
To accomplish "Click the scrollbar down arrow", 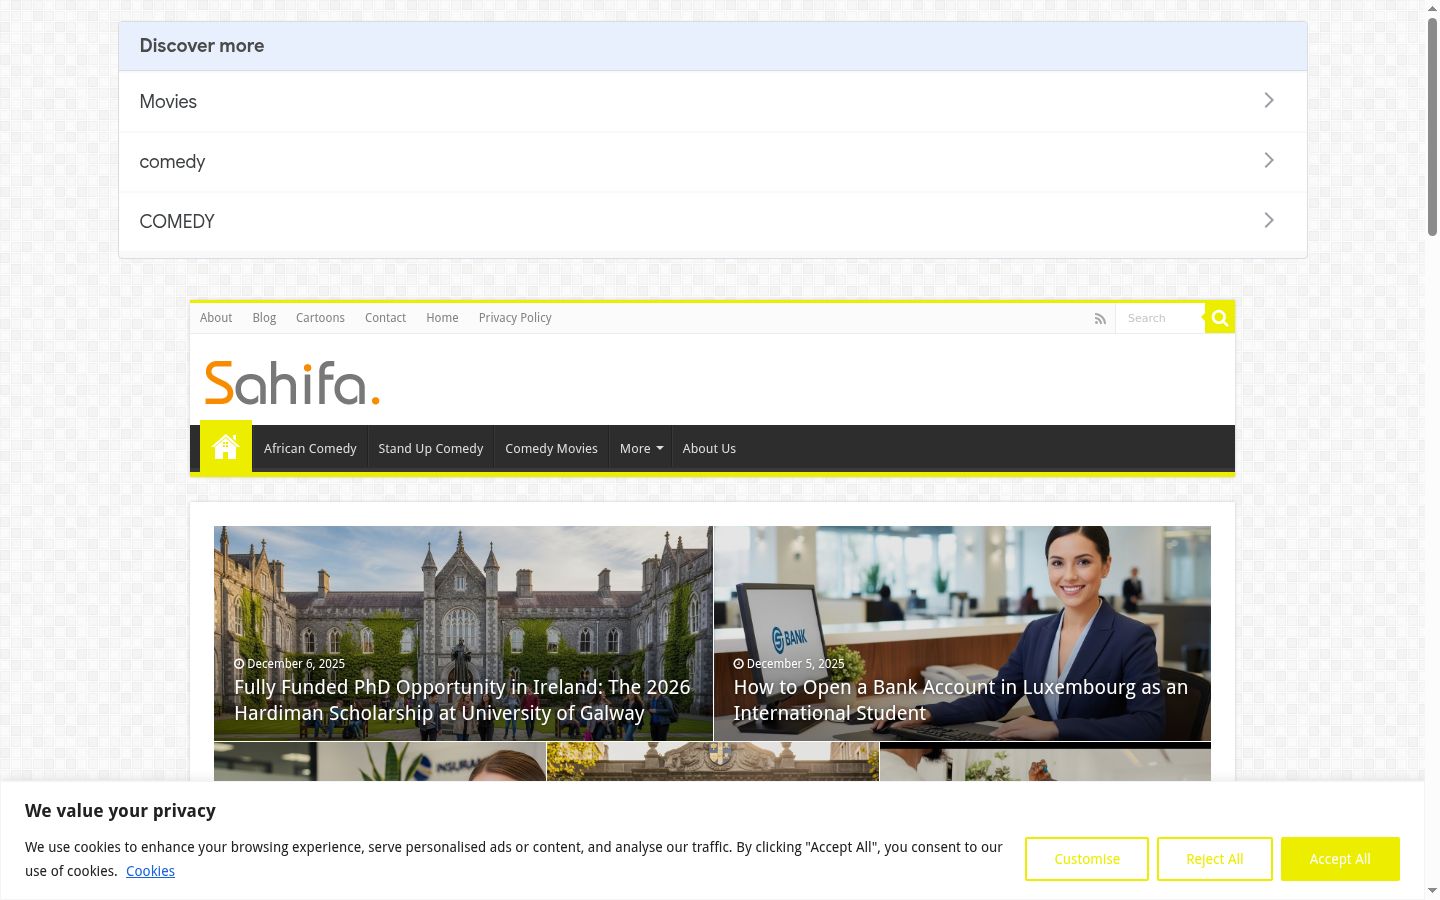I will [x=1432, y=891].
